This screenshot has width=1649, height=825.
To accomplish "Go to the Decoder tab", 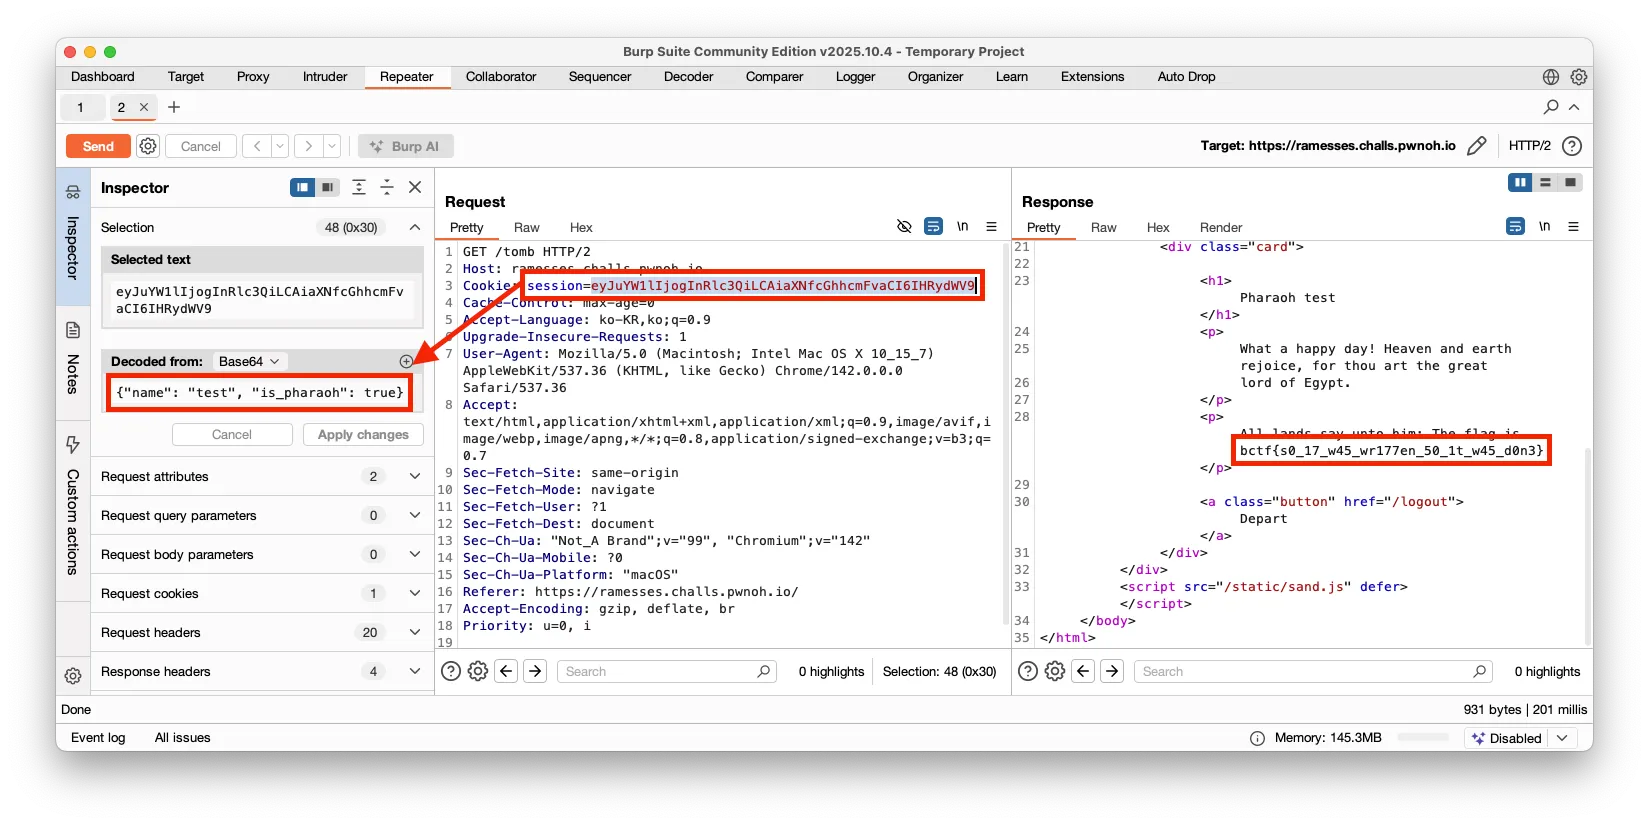I will pos(689,77).
